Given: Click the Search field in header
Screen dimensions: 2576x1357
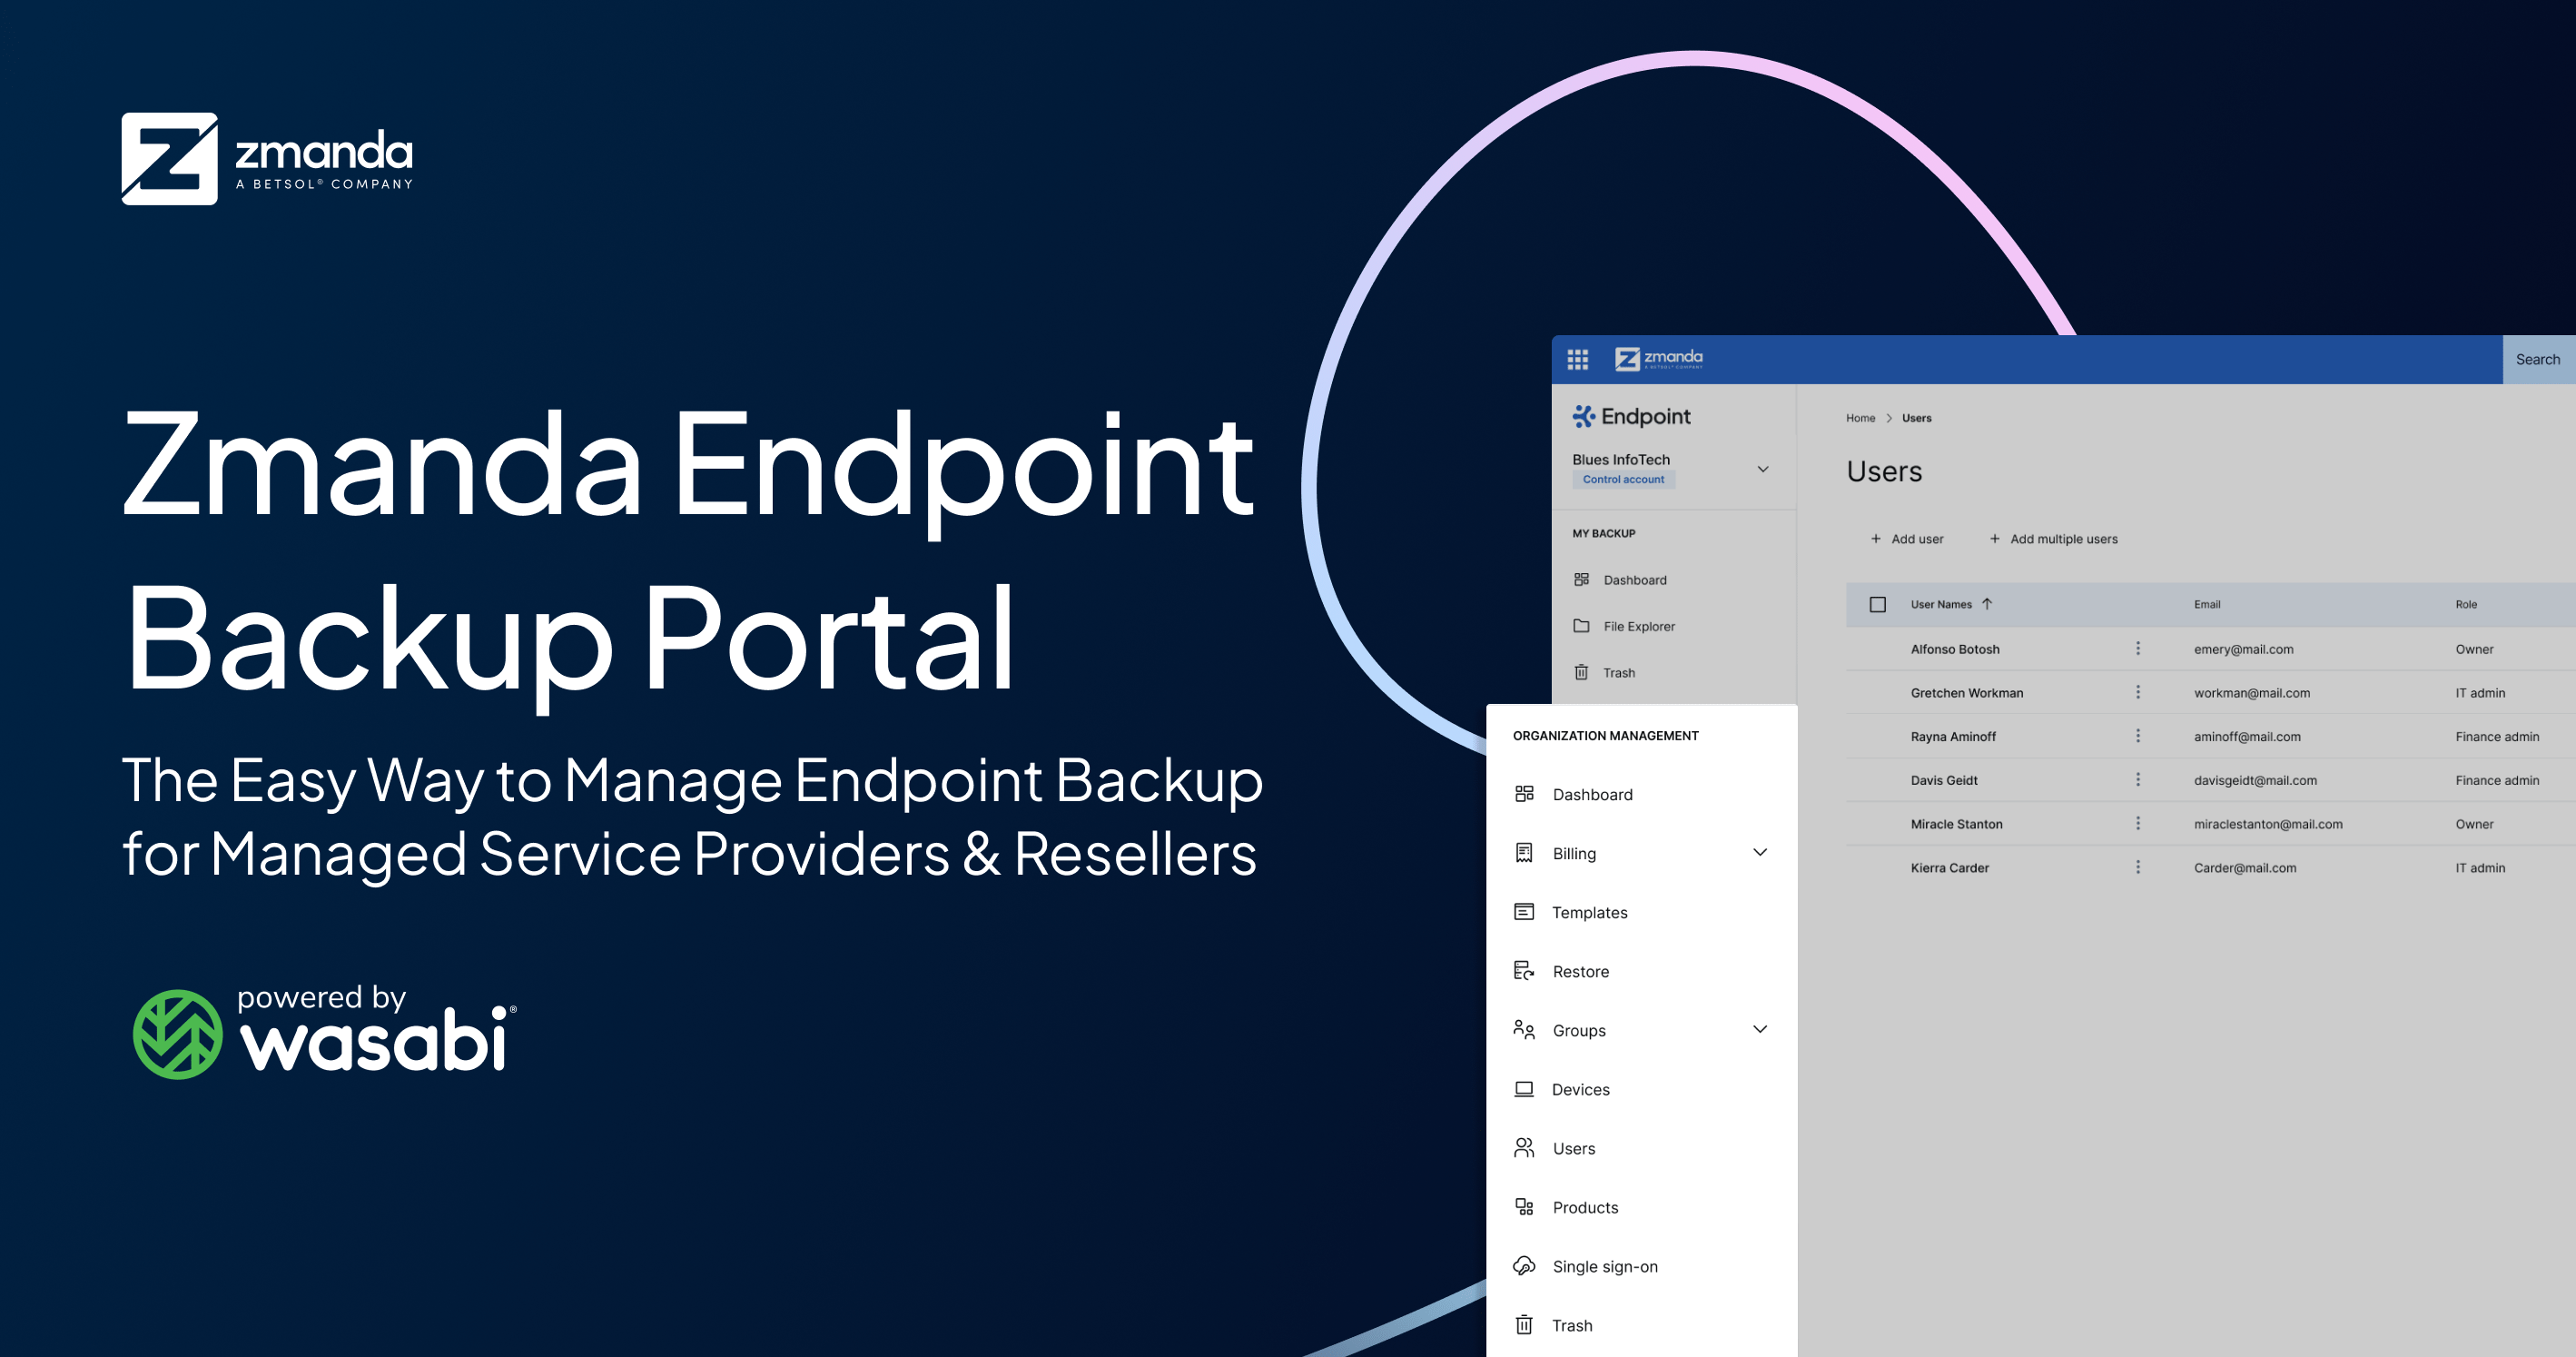Looking at the screenshot, I should [2538, 359].
